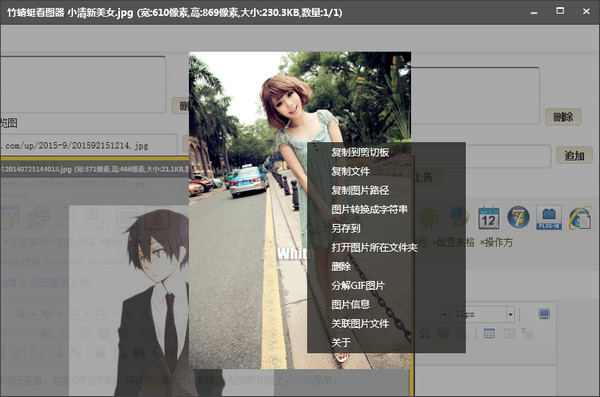Click the large text box above 缩略图 label
Image resolution: width=600 pixels, height=397 pixels.
tap(83, 85)
